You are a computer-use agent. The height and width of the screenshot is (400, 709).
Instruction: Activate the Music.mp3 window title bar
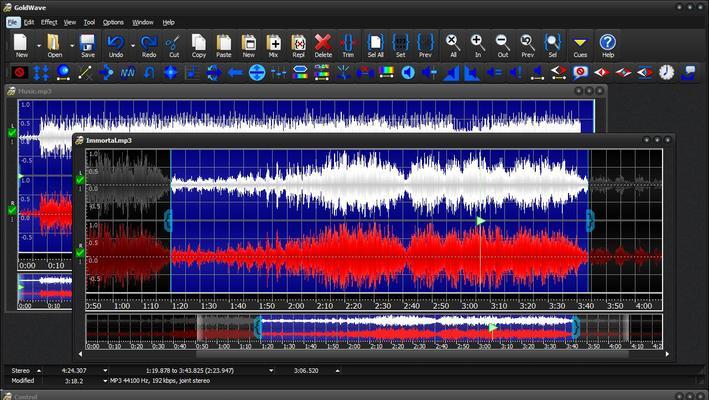click(x=306, y=91)
